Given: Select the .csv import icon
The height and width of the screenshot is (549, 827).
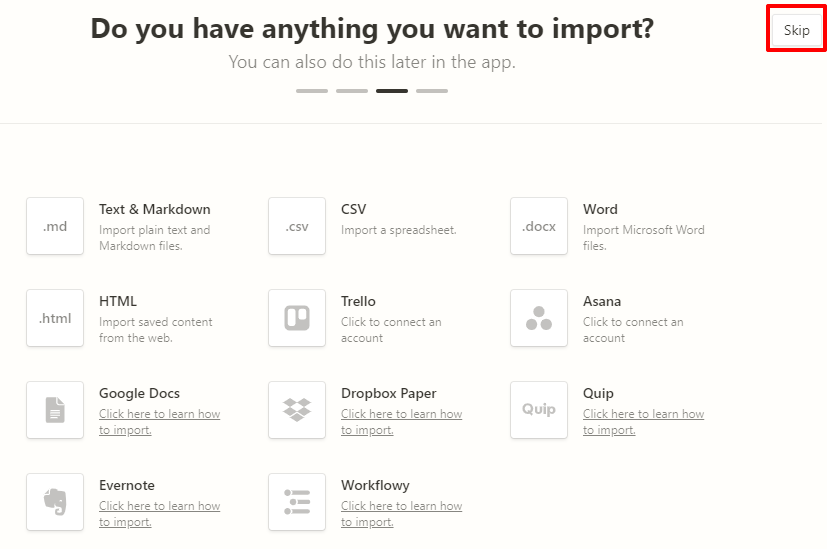Looking at the screenshot, I should 297,226.
